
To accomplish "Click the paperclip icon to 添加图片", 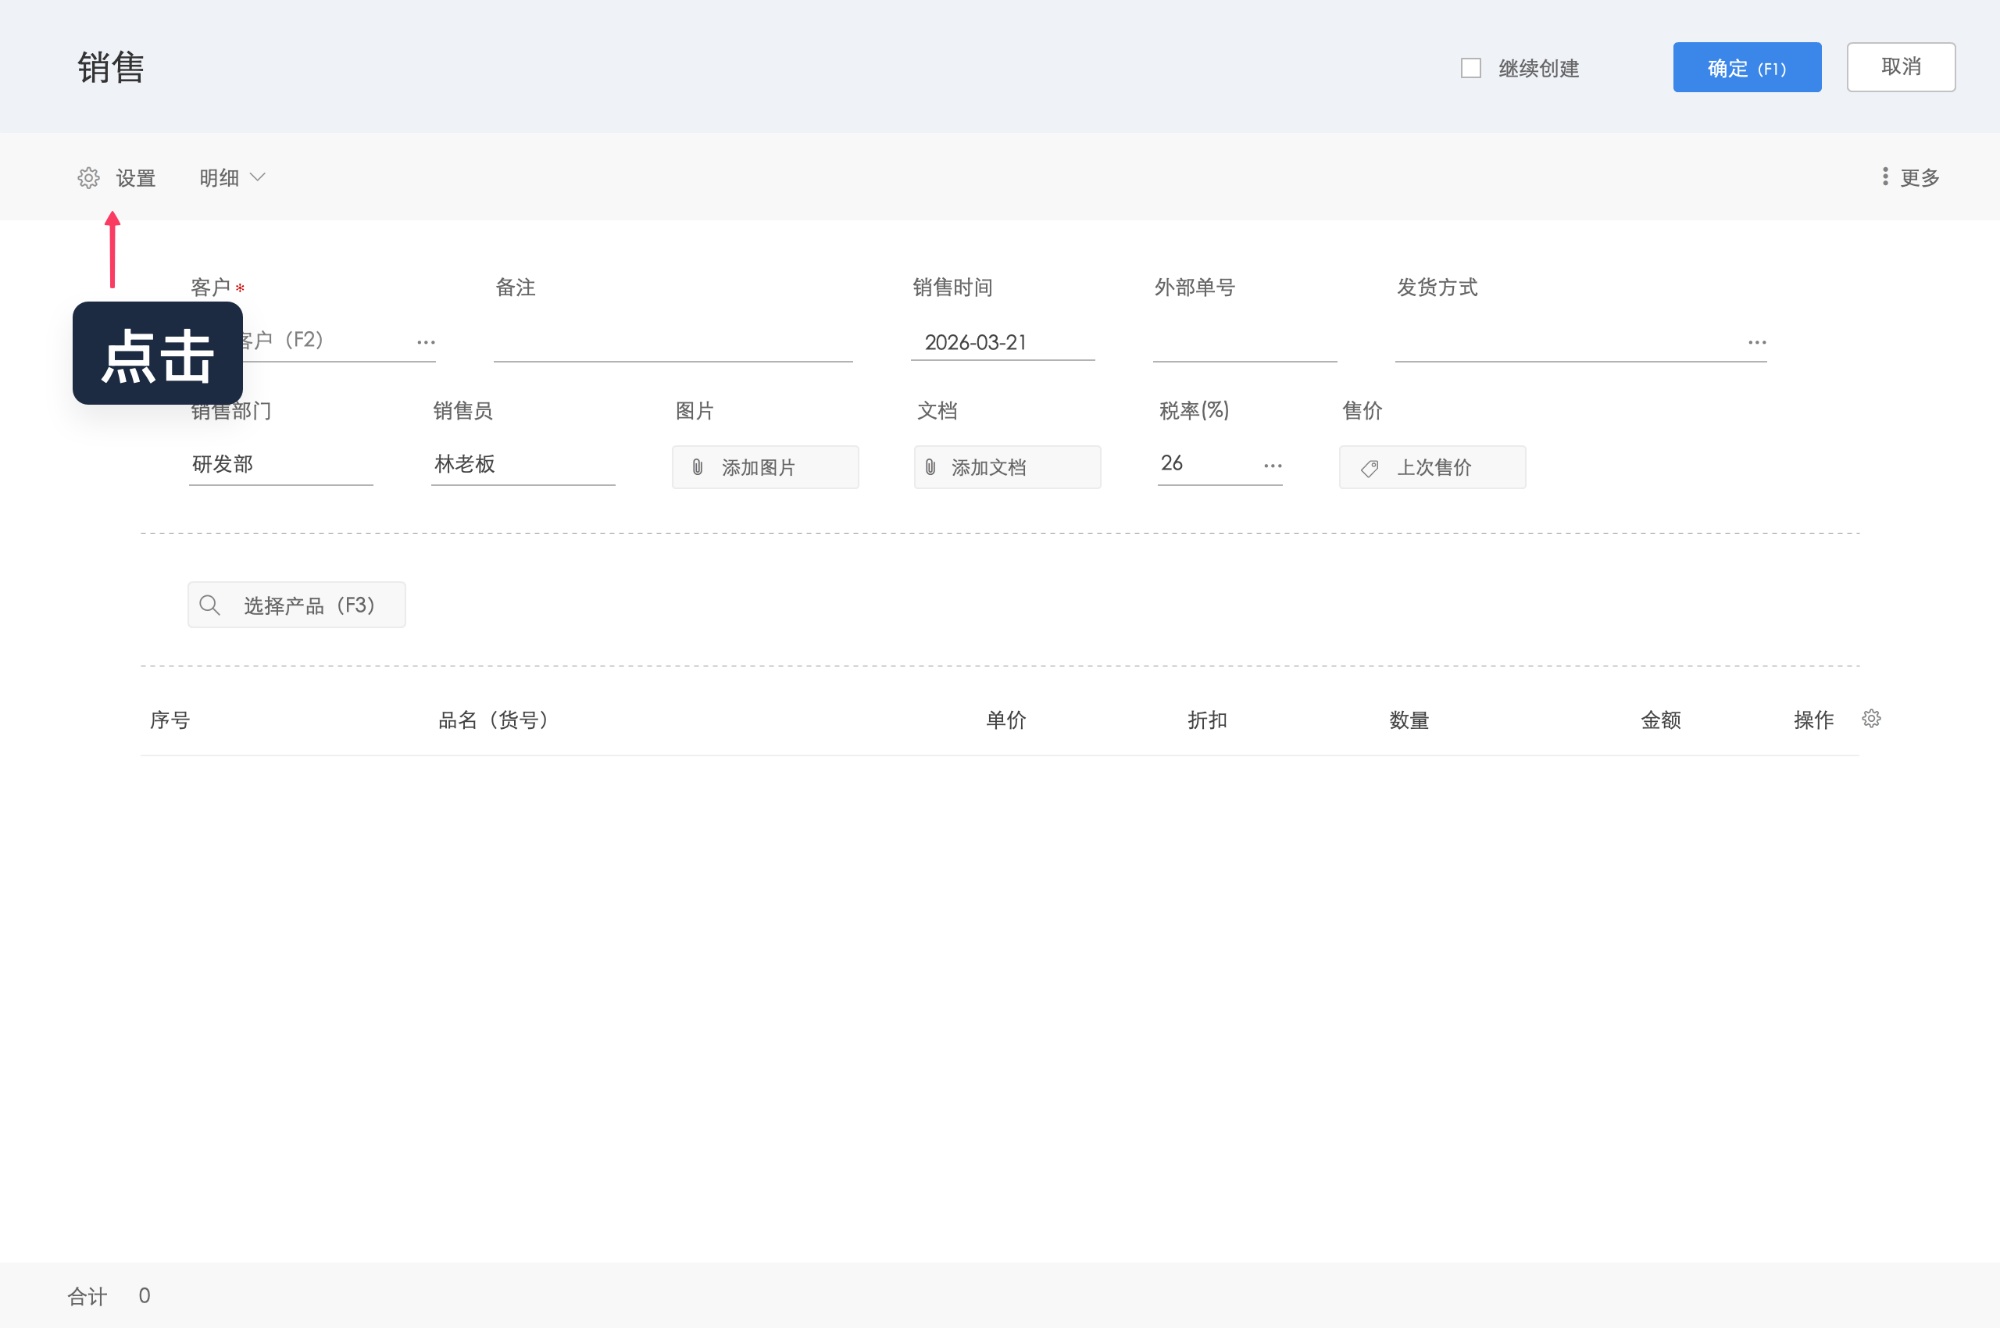I will (697, 466).
